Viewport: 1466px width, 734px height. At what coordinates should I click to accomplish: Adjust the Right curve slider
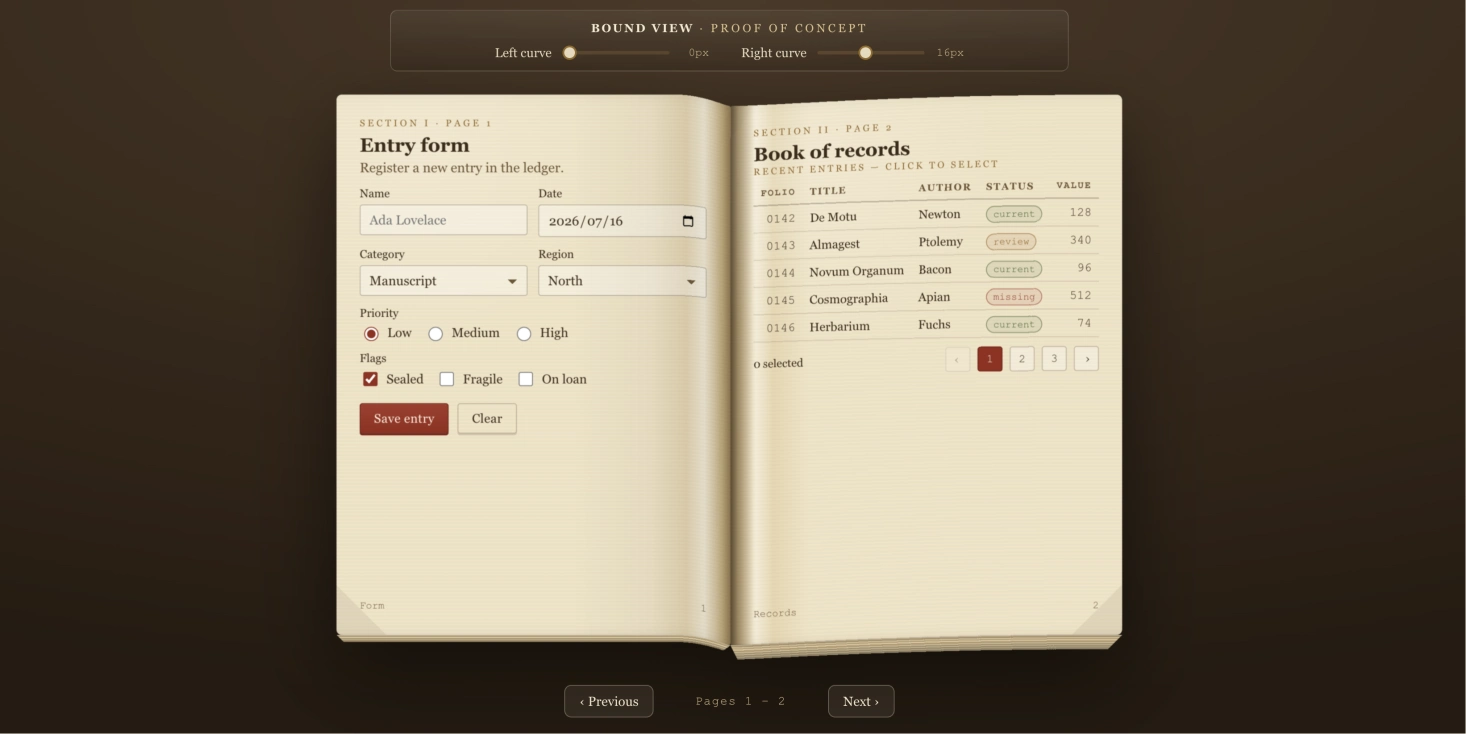coord(871,53)
